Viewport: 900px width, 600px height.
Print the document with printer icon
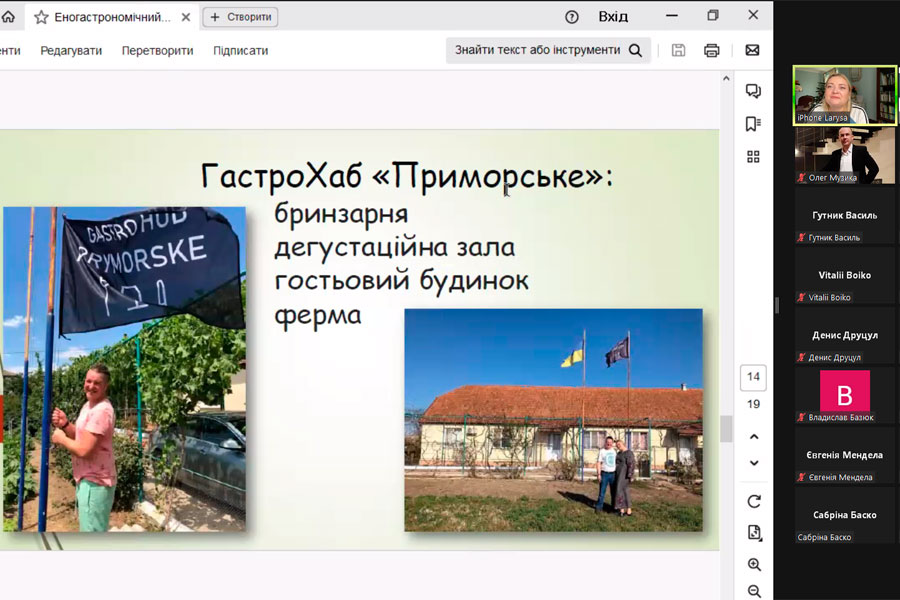[711, 51]
